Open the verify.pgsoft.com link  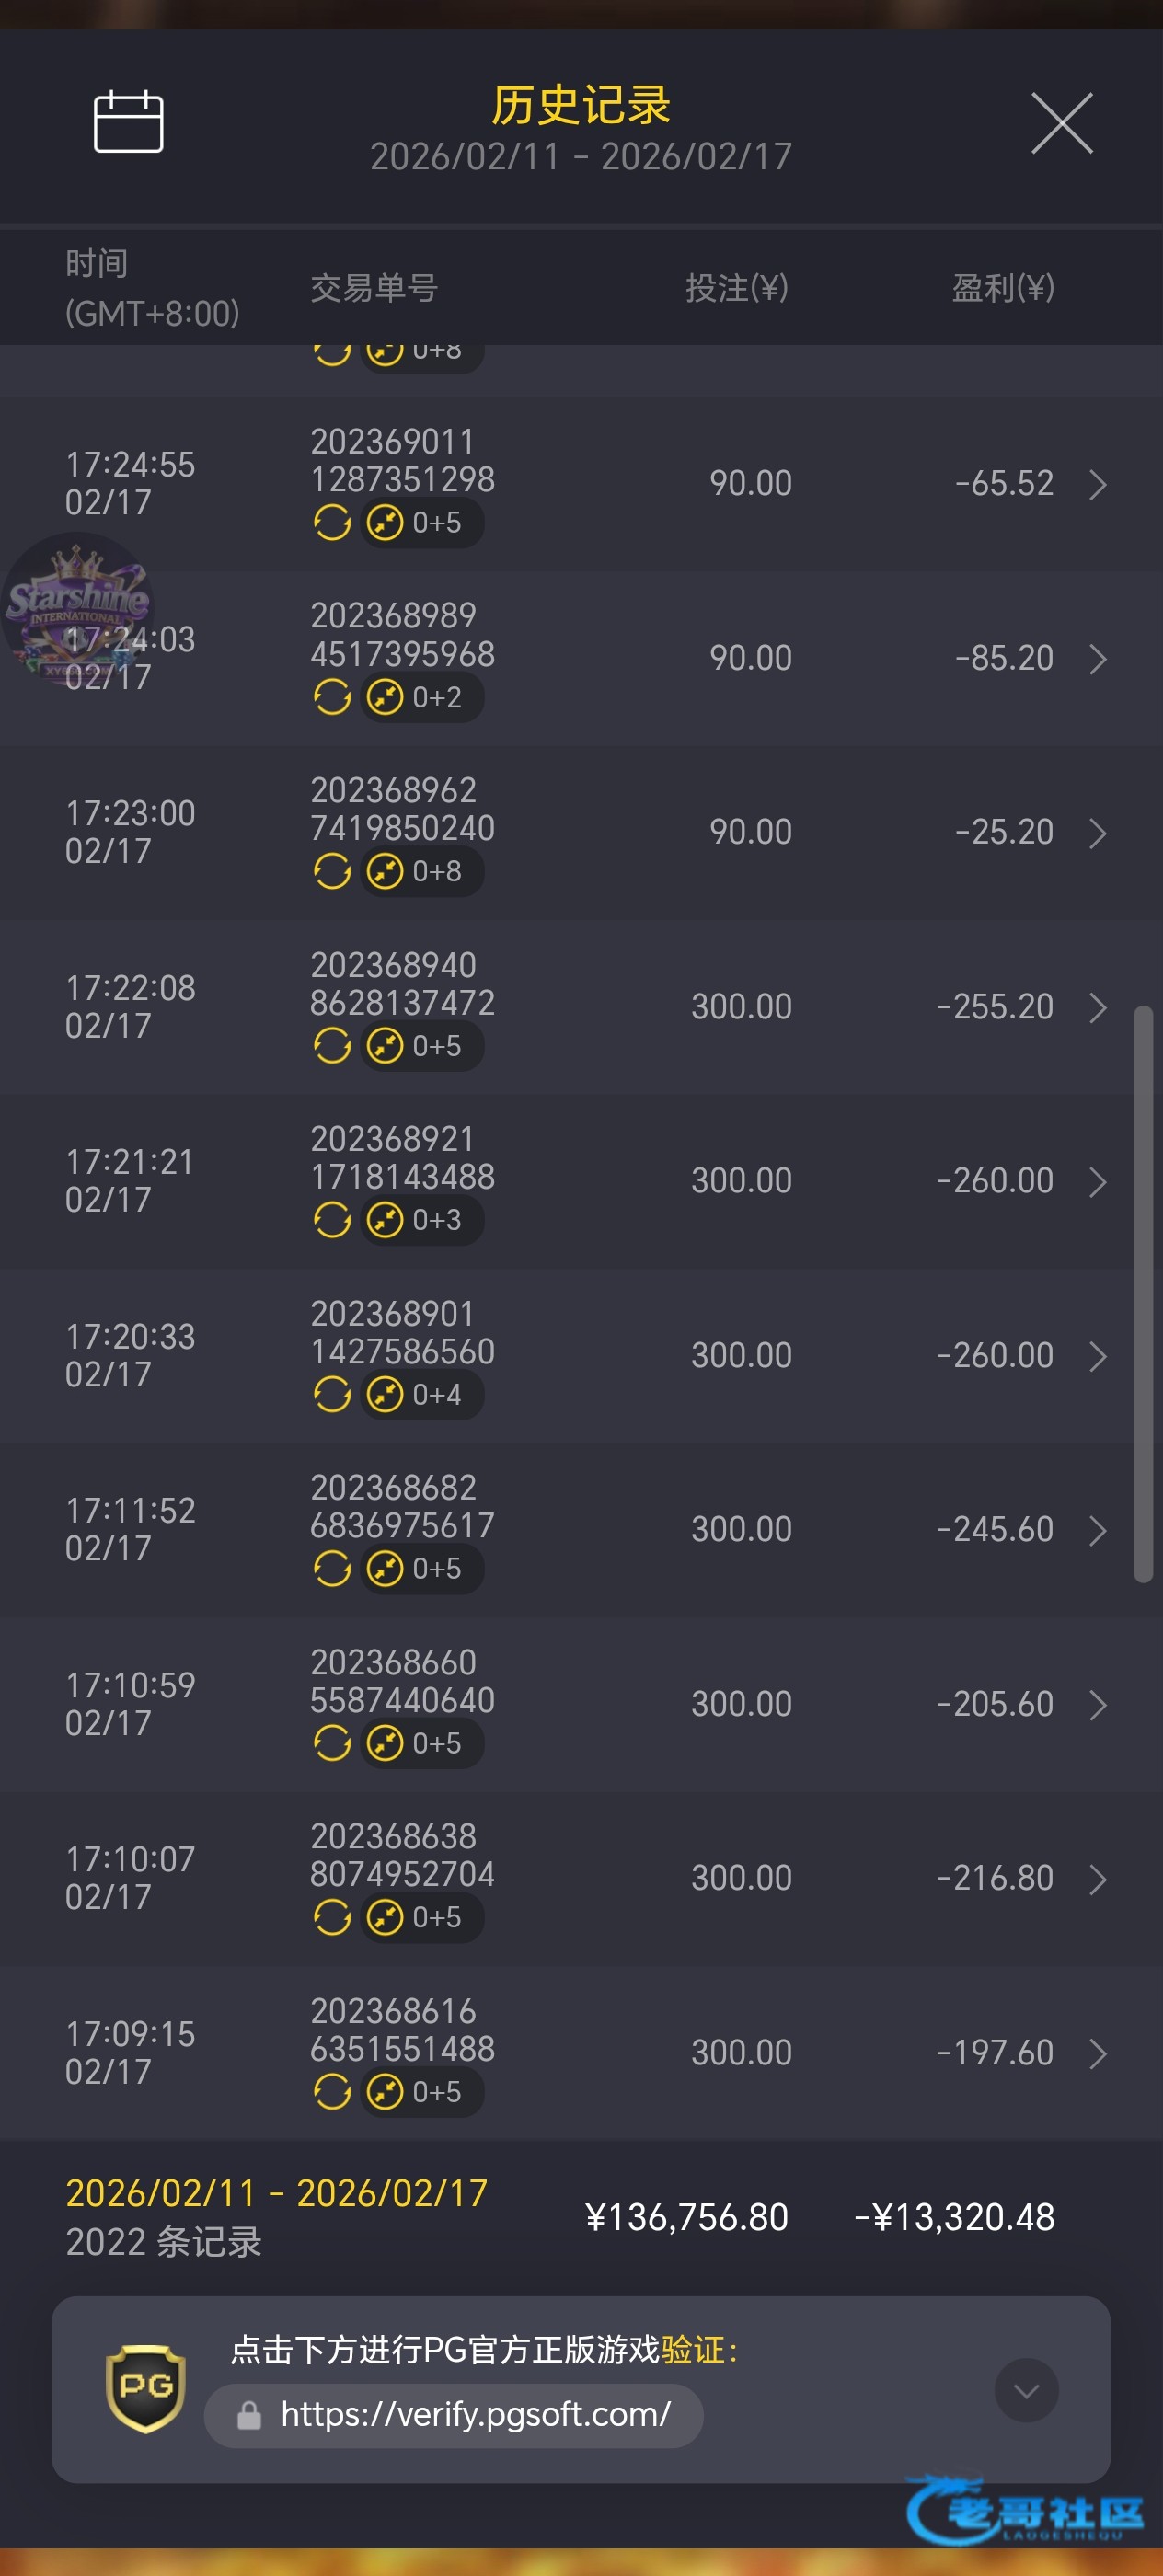(475, 2415)
